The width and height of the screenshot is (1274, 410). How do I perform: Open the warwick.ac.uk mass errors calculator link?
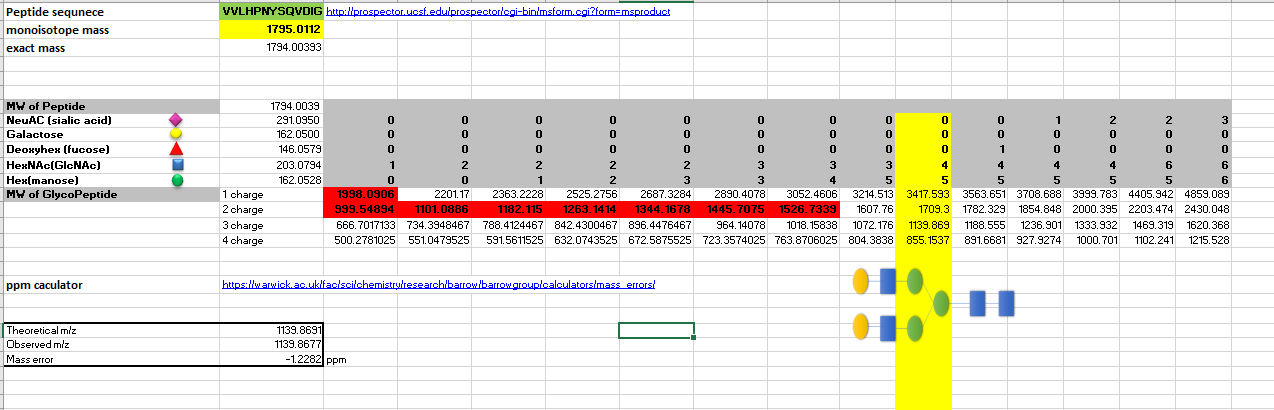coord(439,285)
